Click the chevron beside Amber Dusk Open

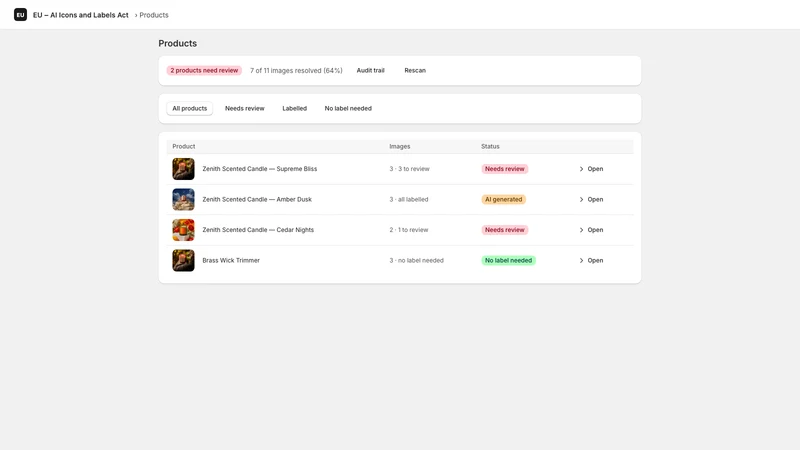coord(581,199)
